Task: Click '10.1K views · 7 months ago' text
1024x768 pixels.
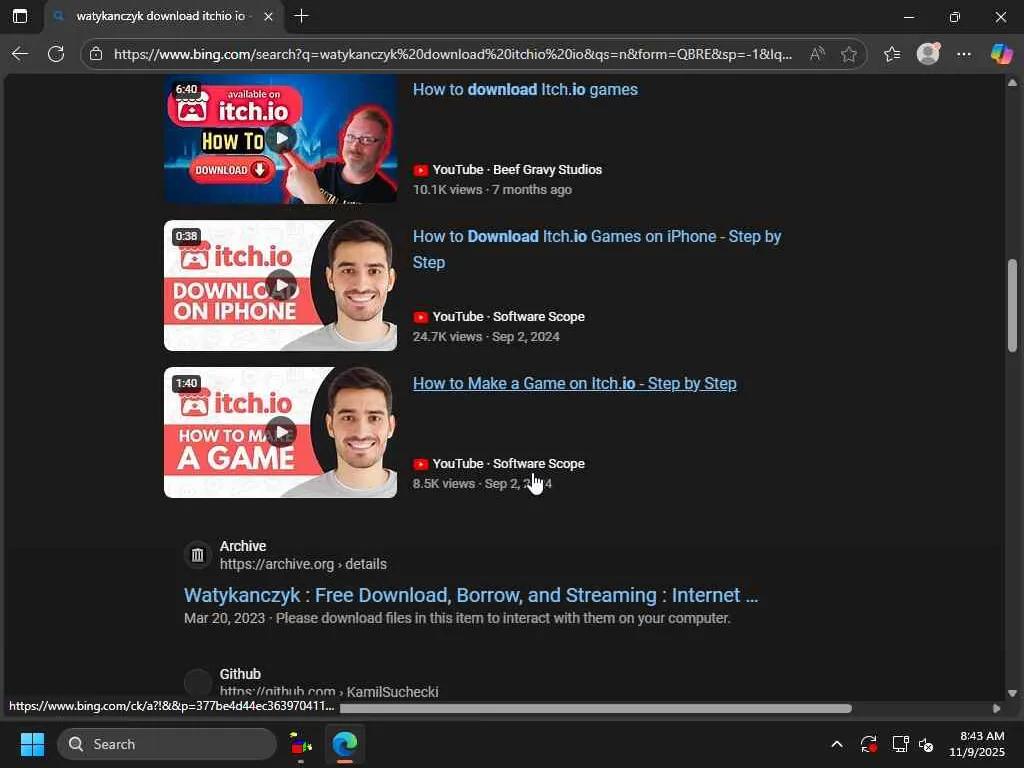Action: [492, 189]
